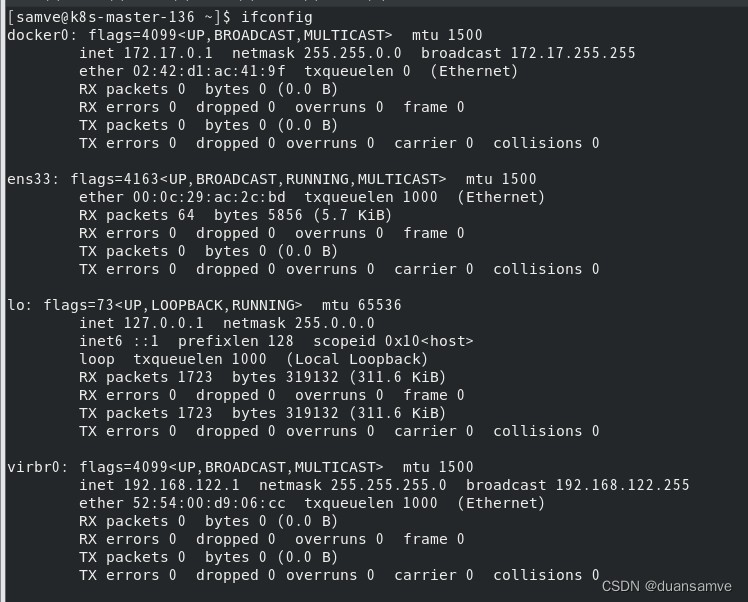Click the virbr0 inet address 192.168.122.1
Screen dimensions: 748x602
click(x=177, y=485)
